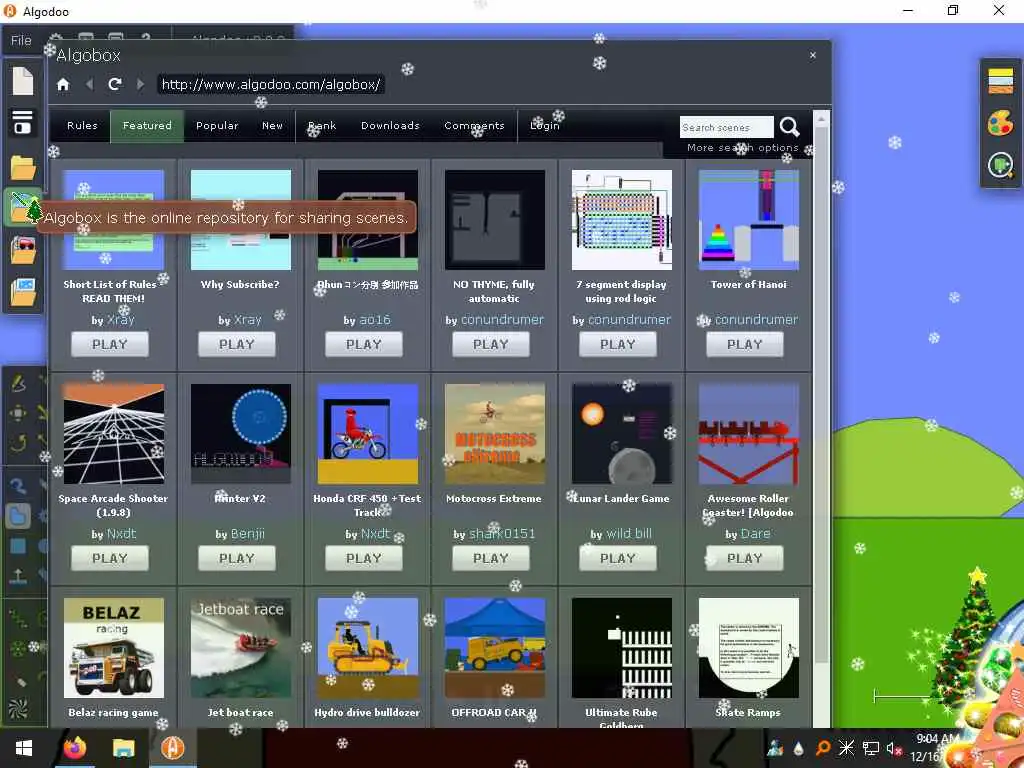
Task: Open the picture folder icon in sidebar
Action: pyautogui.click(x=23, y=292)
